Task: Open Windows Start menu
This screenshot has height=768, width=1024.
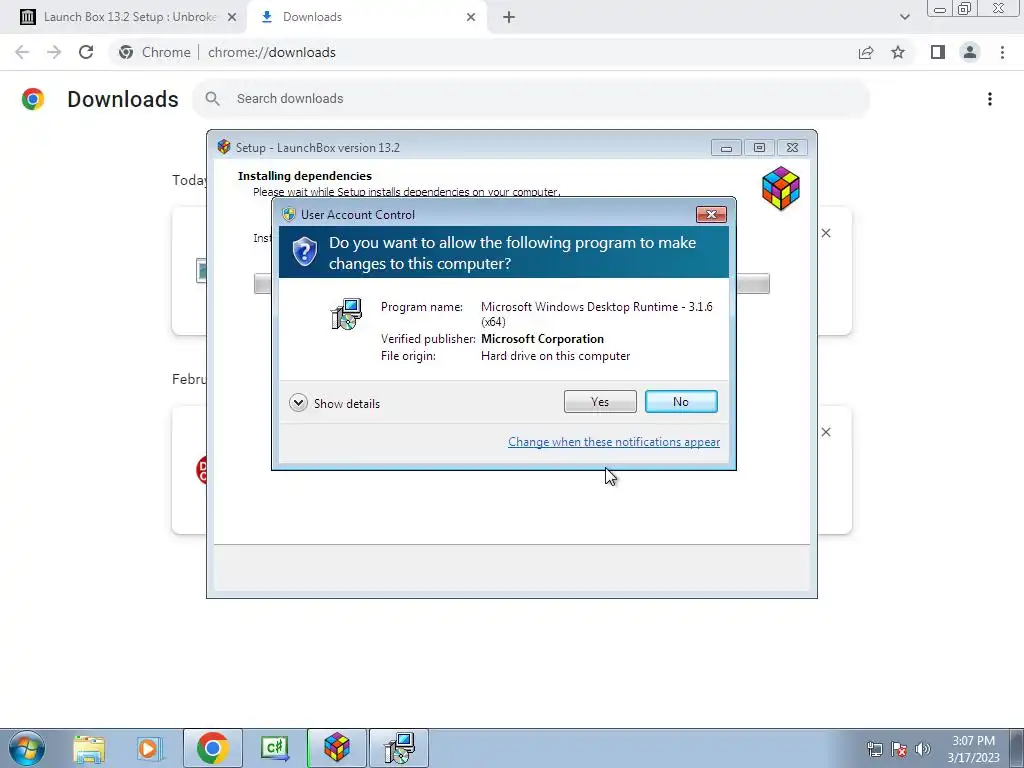Action: (x=27, y=748)
